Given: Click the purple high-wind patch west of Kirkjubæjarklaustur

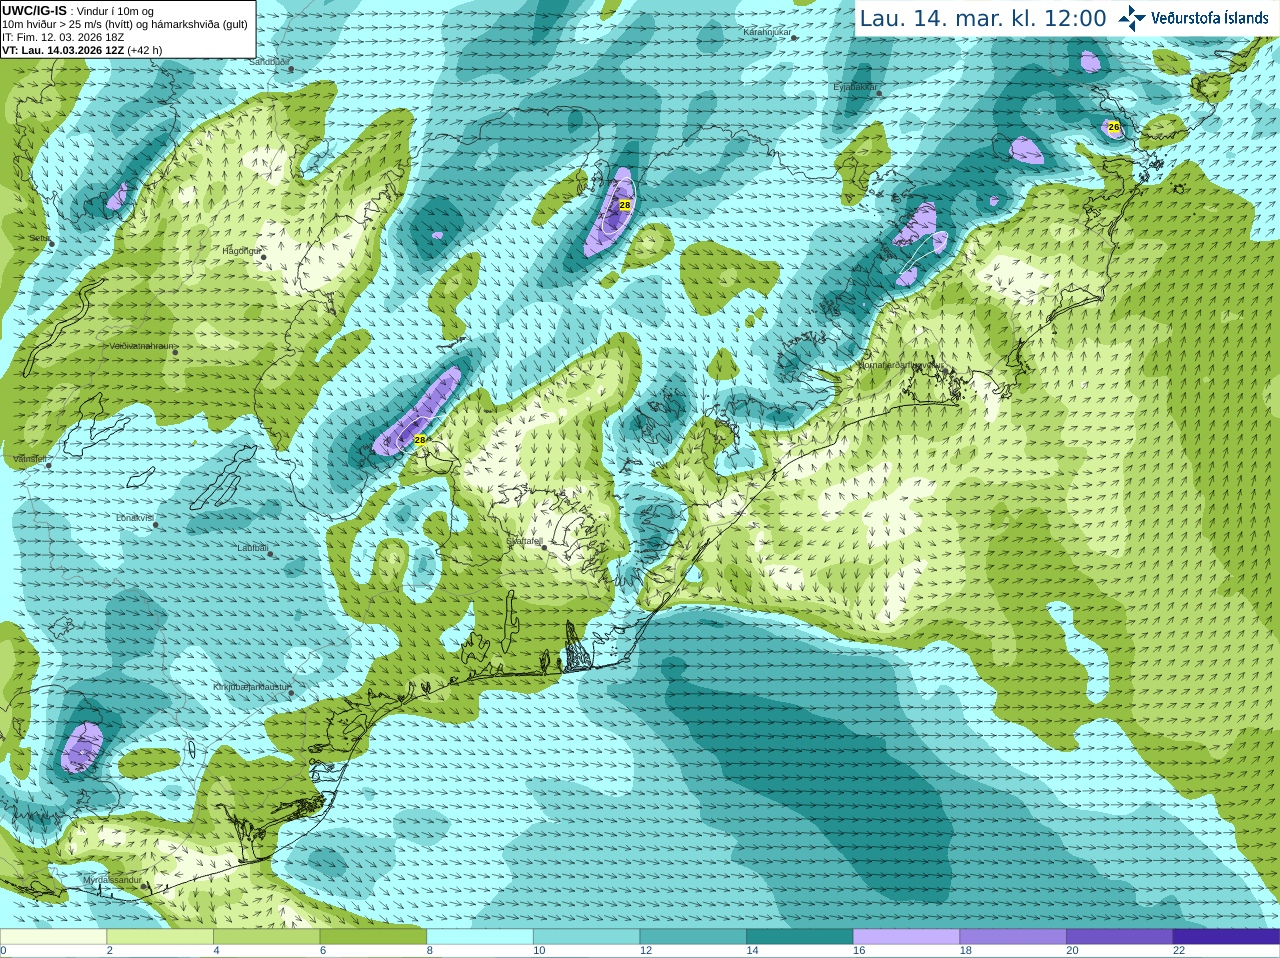Looking at the screenshot, I should 82,747.
